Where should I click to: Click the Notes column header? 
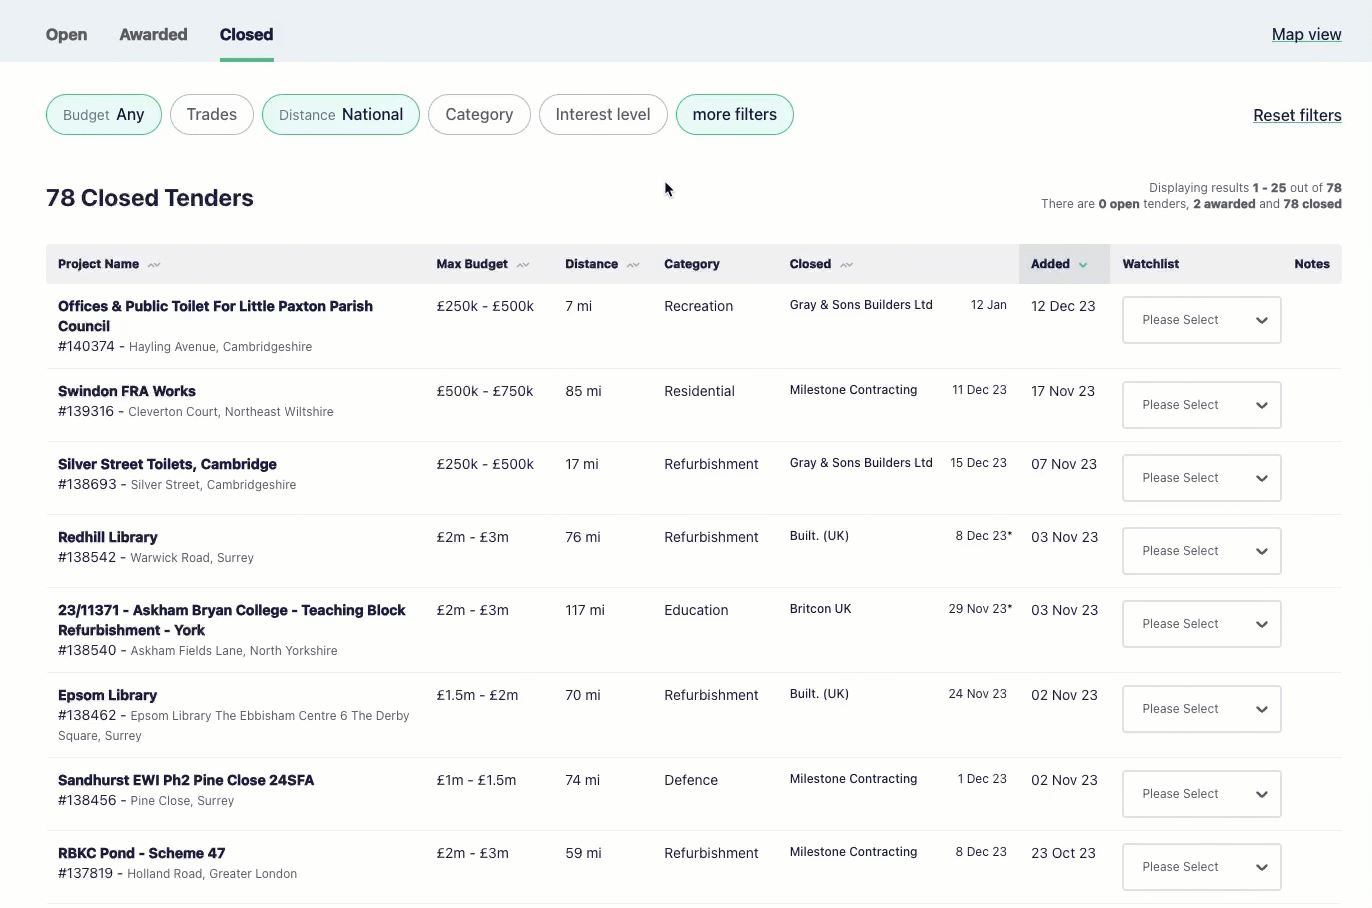[x=1312, y=264]
